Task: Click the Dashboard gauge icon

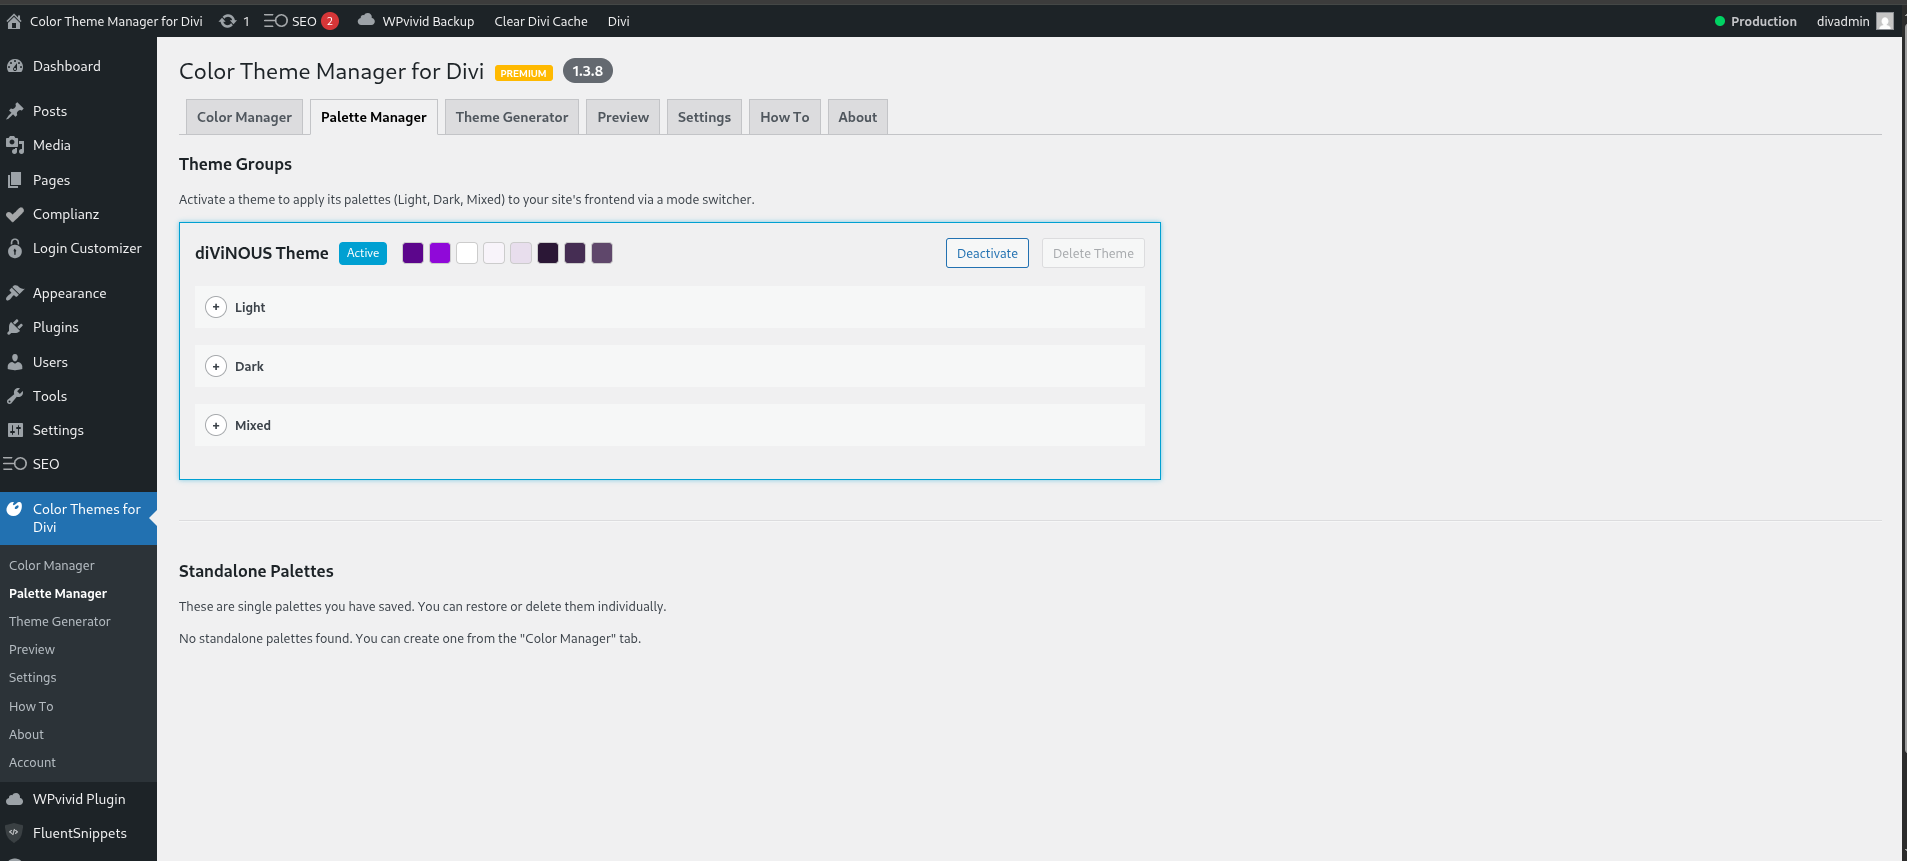Action: pos(15,66)
